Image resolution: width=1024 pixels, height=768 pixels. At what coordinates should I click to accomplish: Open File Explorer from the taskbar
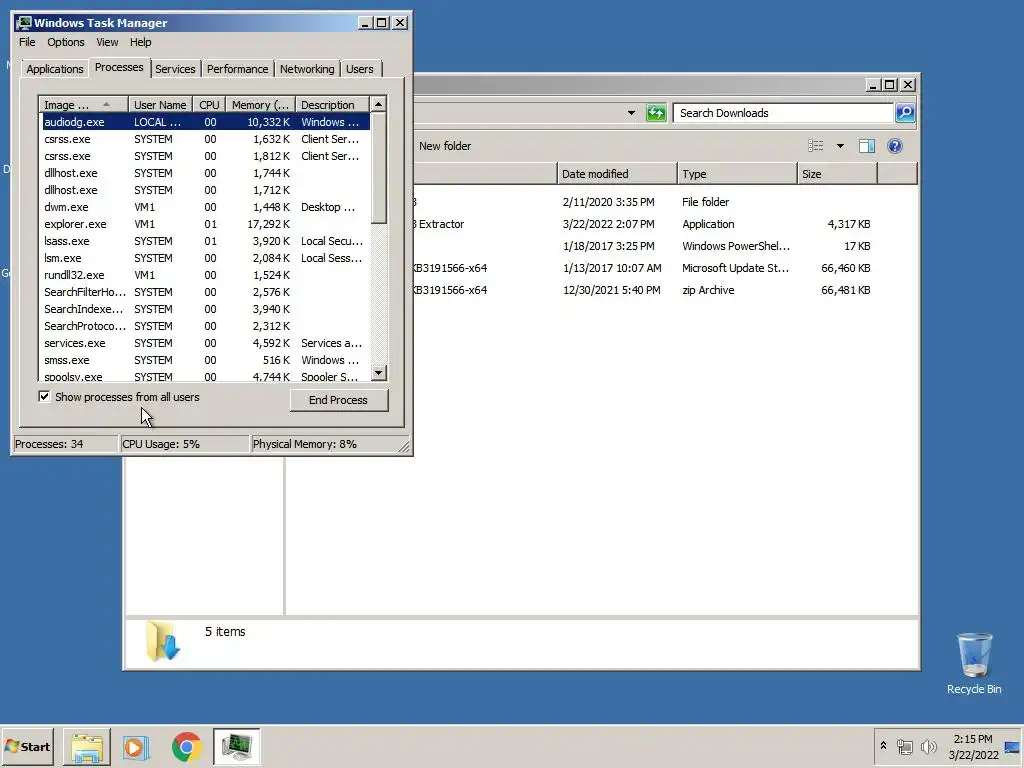coord(87,746)
